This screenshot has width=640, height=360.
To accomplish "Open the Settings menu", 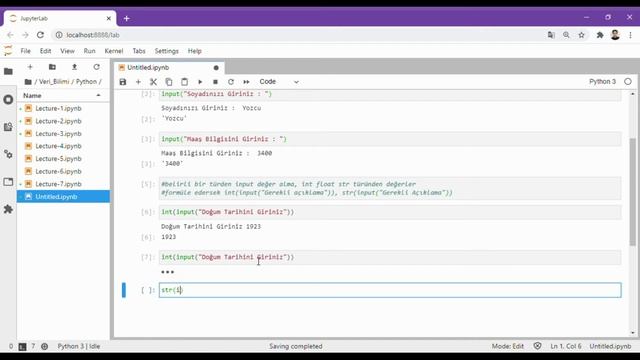I will pos(167,51).
